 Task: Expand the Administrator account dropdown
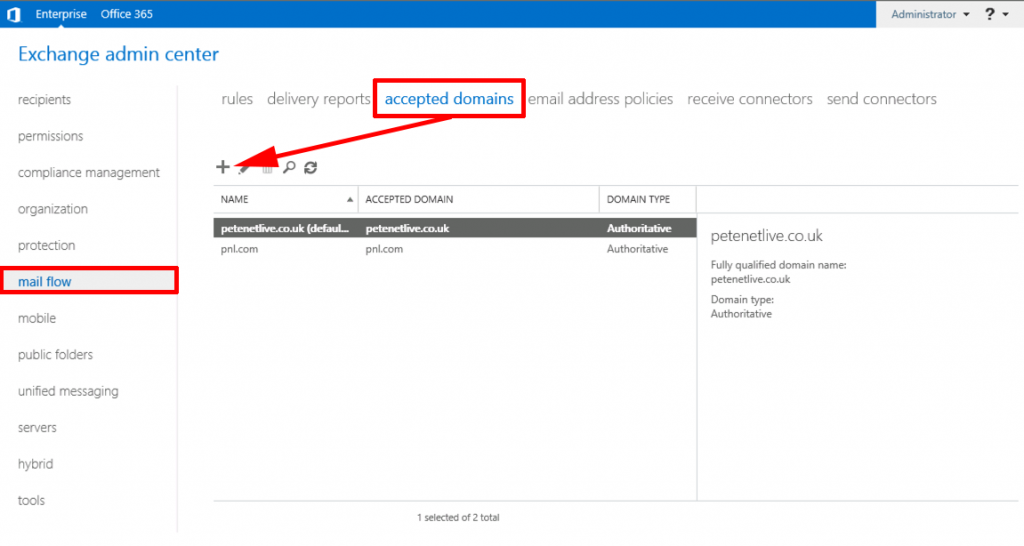(930, 14)
